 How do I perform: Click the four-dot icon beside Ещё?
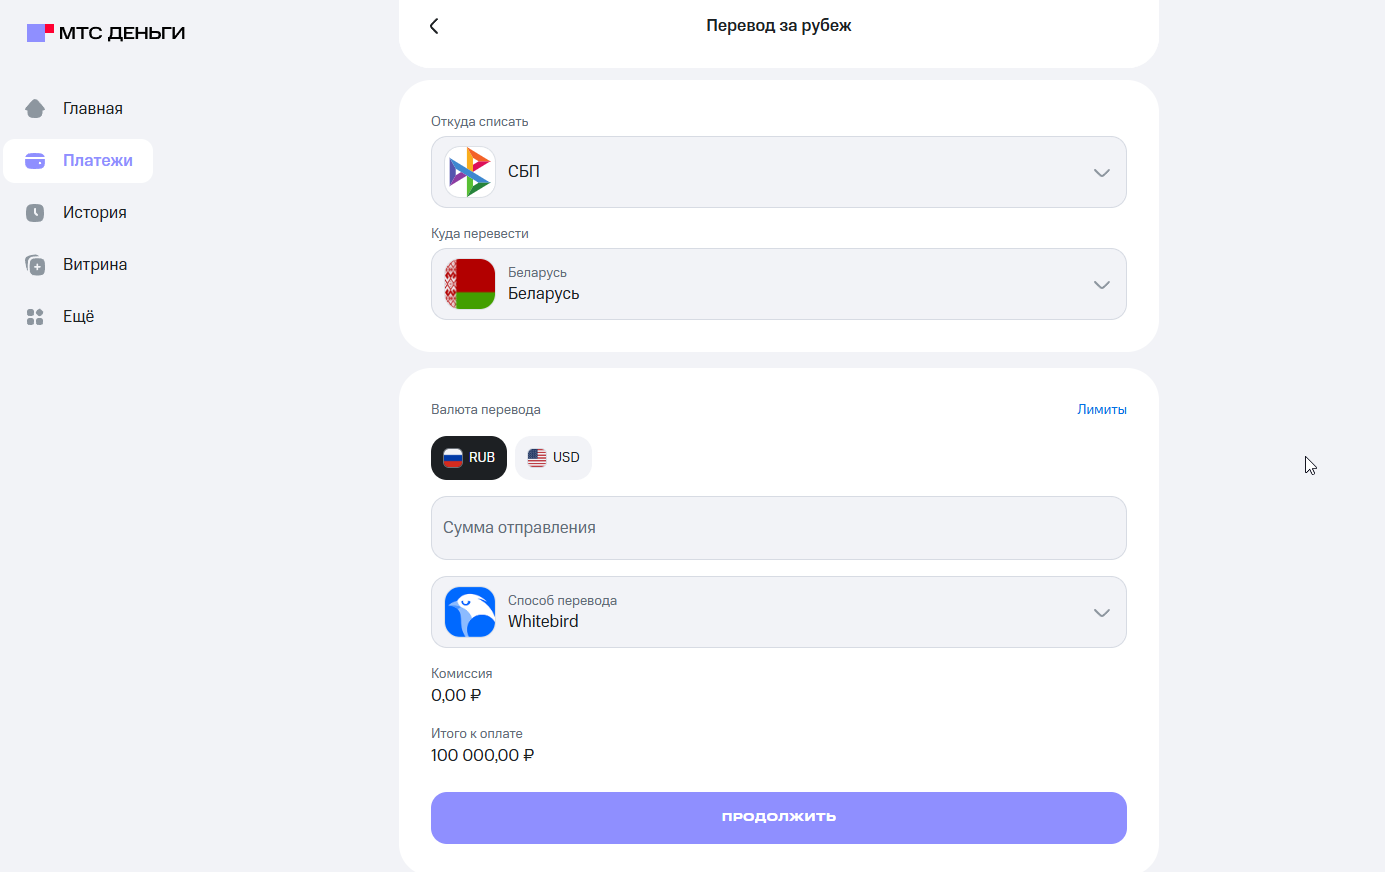(x=35, y=317)
